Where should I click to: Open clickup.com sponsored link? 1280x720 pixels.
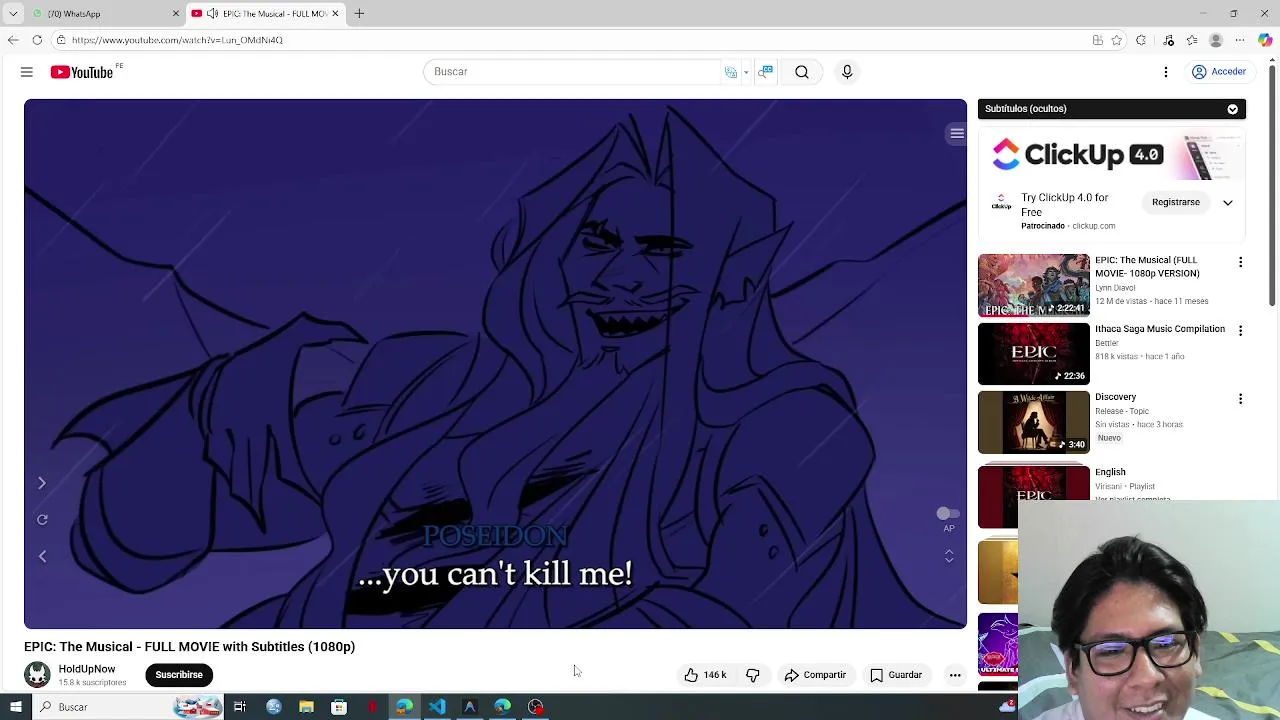coord(1093,226)
